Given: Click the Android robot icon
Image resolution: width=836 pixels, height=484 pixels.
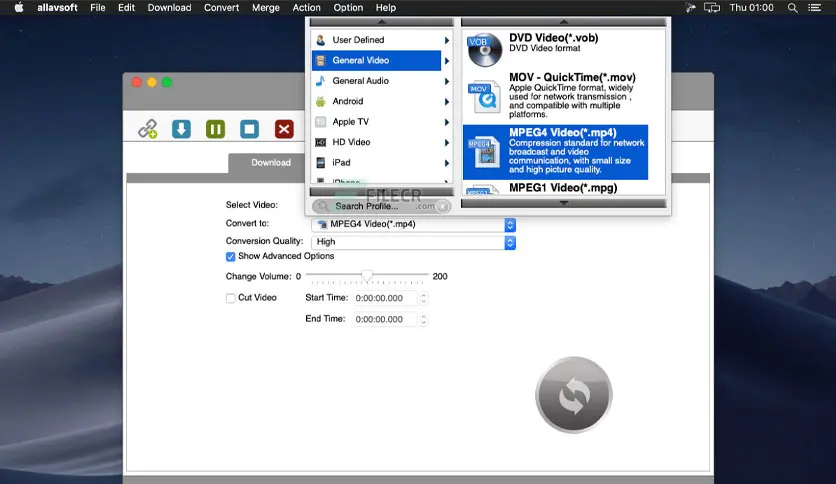Looking at the screenshot, I should 320,101.
